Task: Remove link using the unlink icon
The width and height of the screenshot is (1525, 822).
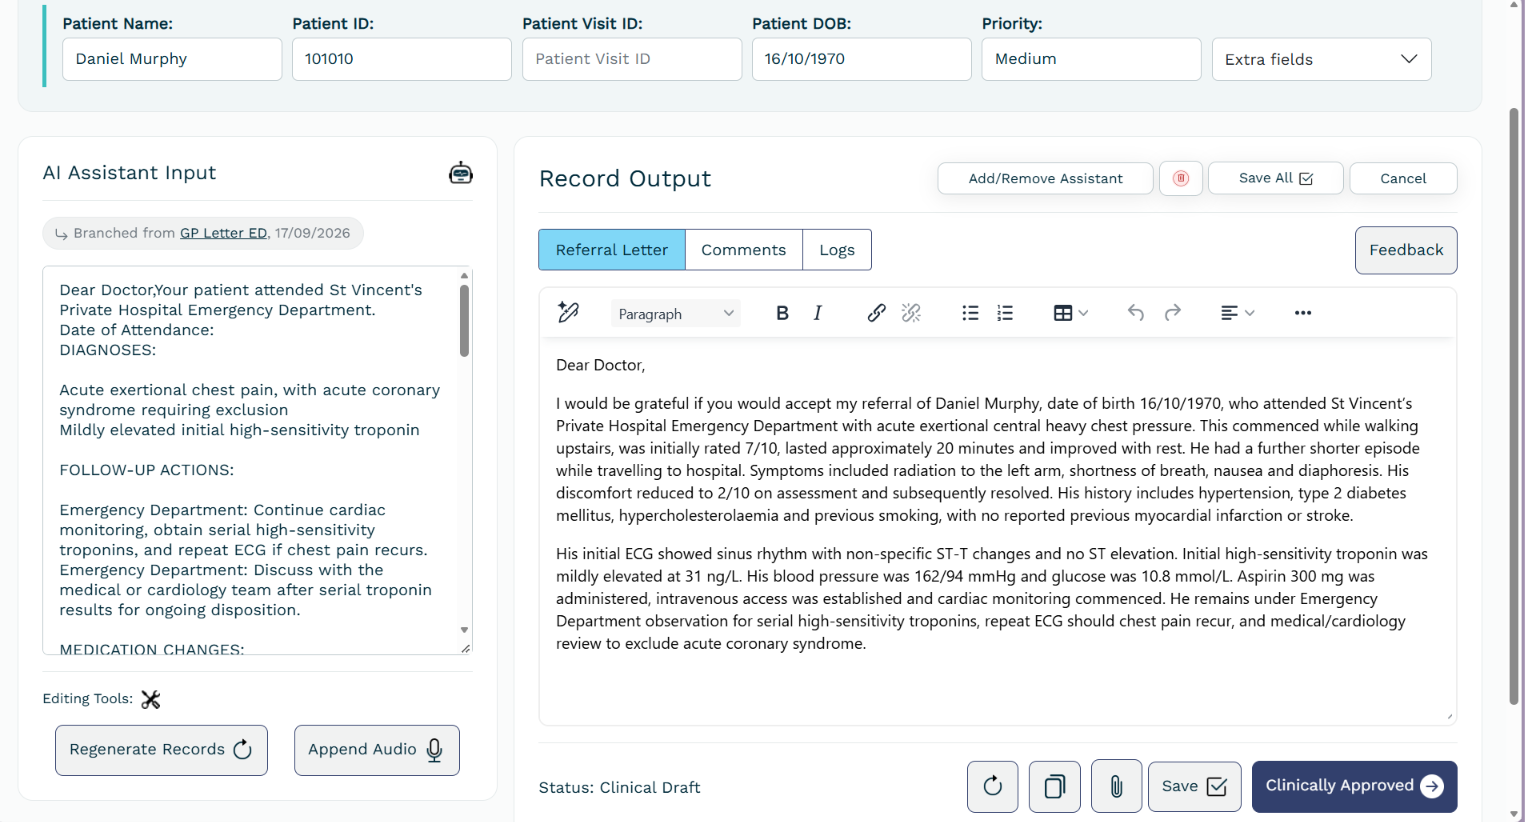Action: tap(911, 313)
